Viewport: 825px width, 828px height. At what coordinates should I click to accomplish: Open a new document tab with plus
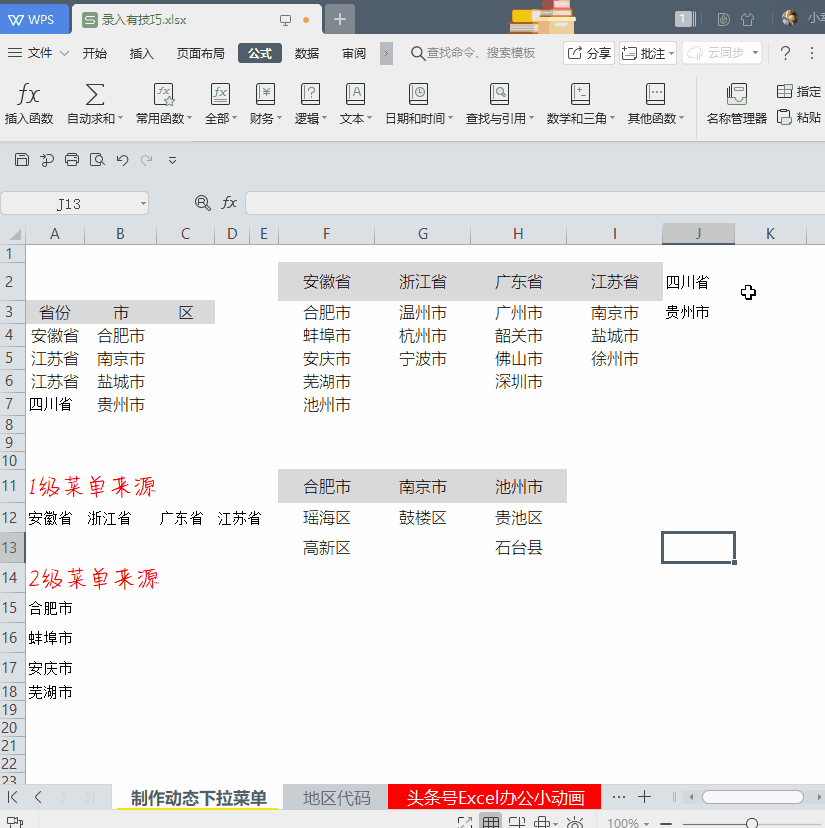pos(340,20)
